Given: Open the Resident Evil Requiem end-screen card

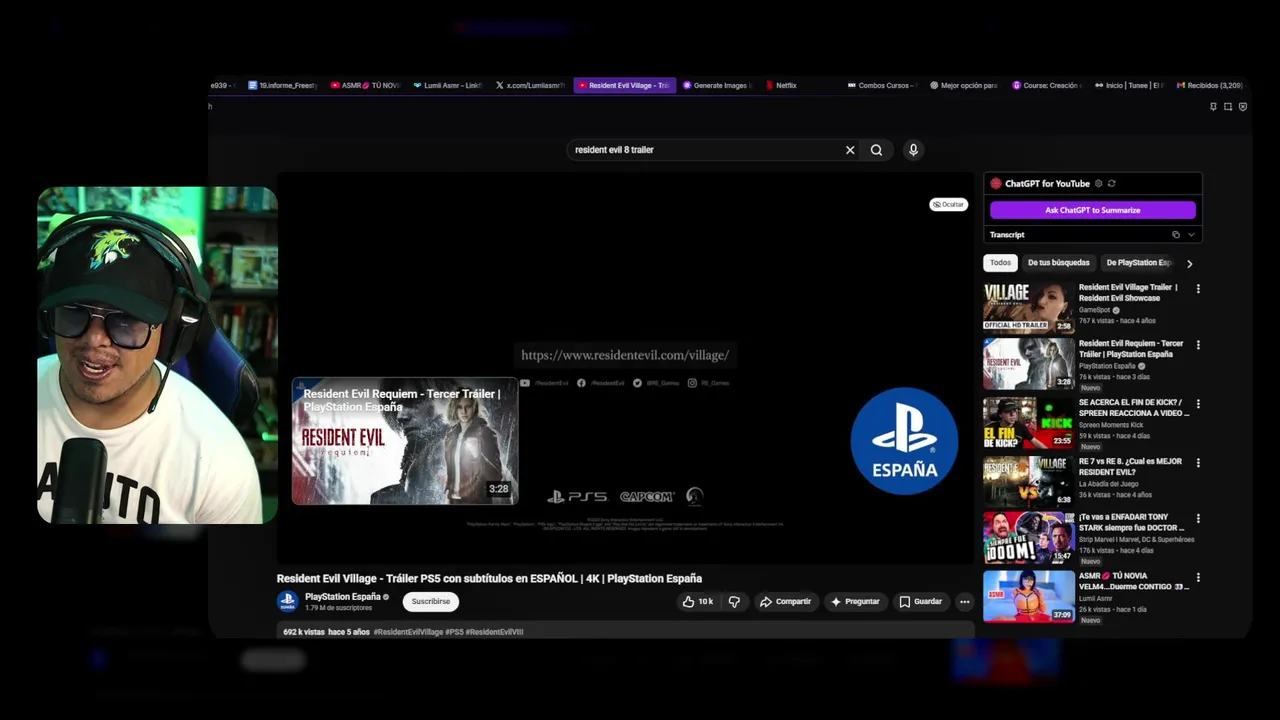Looking at the screenshot, I should [x=405, y=441].
